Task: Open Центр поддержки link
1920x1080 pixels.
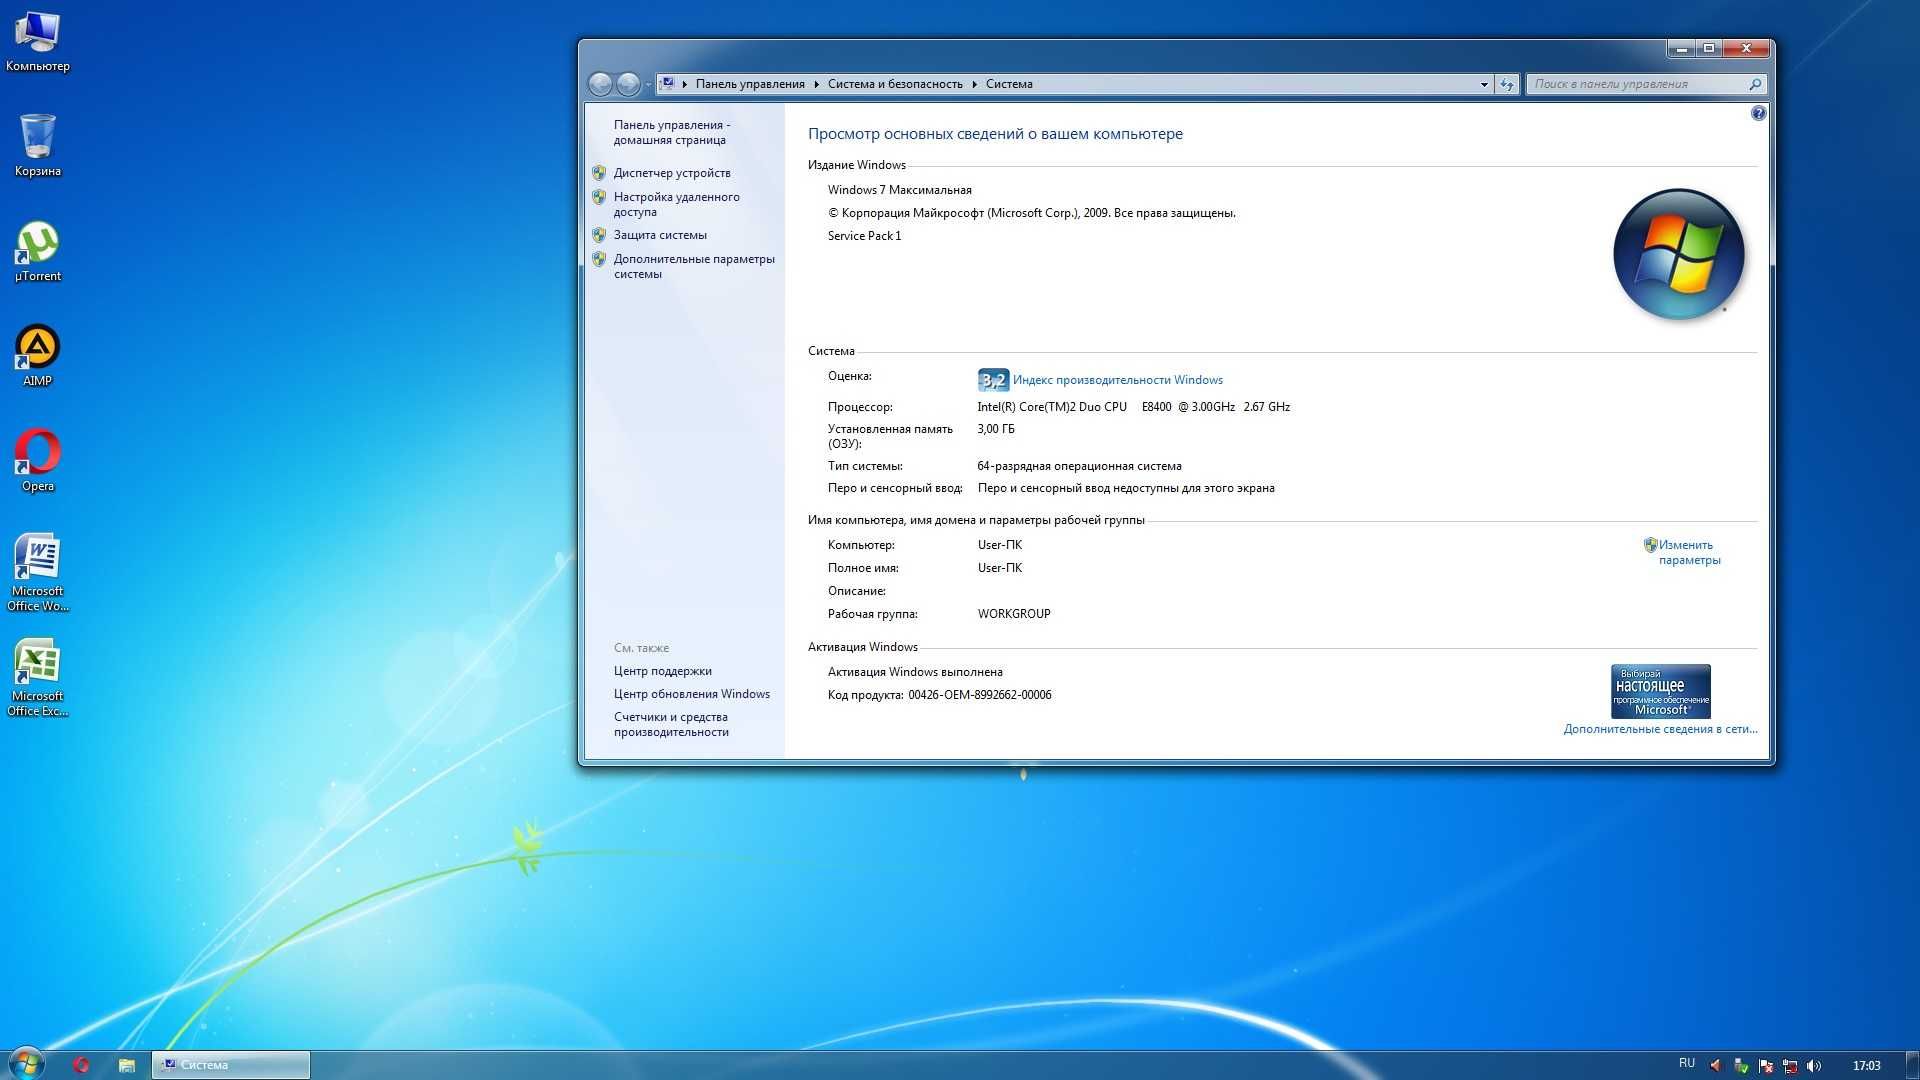Action: tap(662, 671)
